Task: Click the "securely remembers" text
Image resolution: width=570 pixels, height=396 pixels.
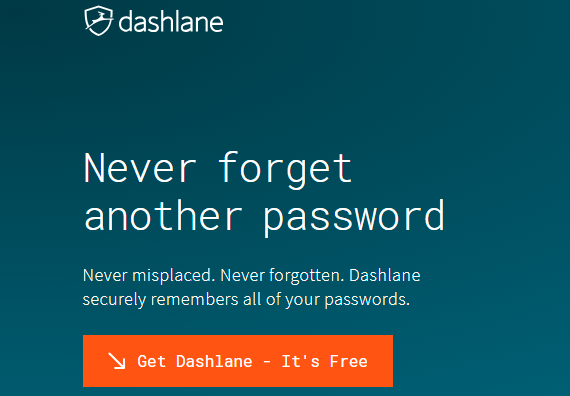Action: pos(160,300)
